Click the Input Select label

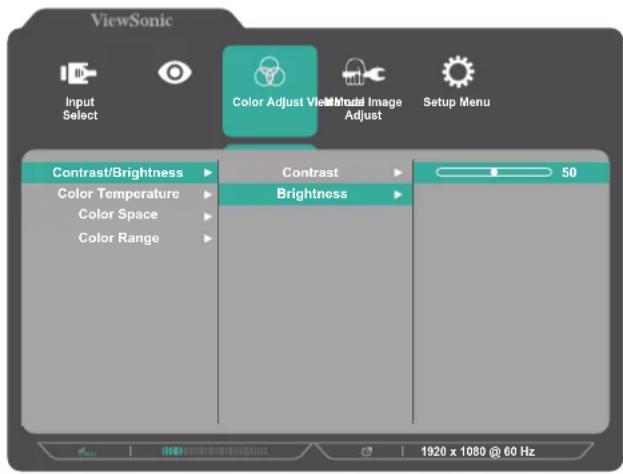(80, 108)
